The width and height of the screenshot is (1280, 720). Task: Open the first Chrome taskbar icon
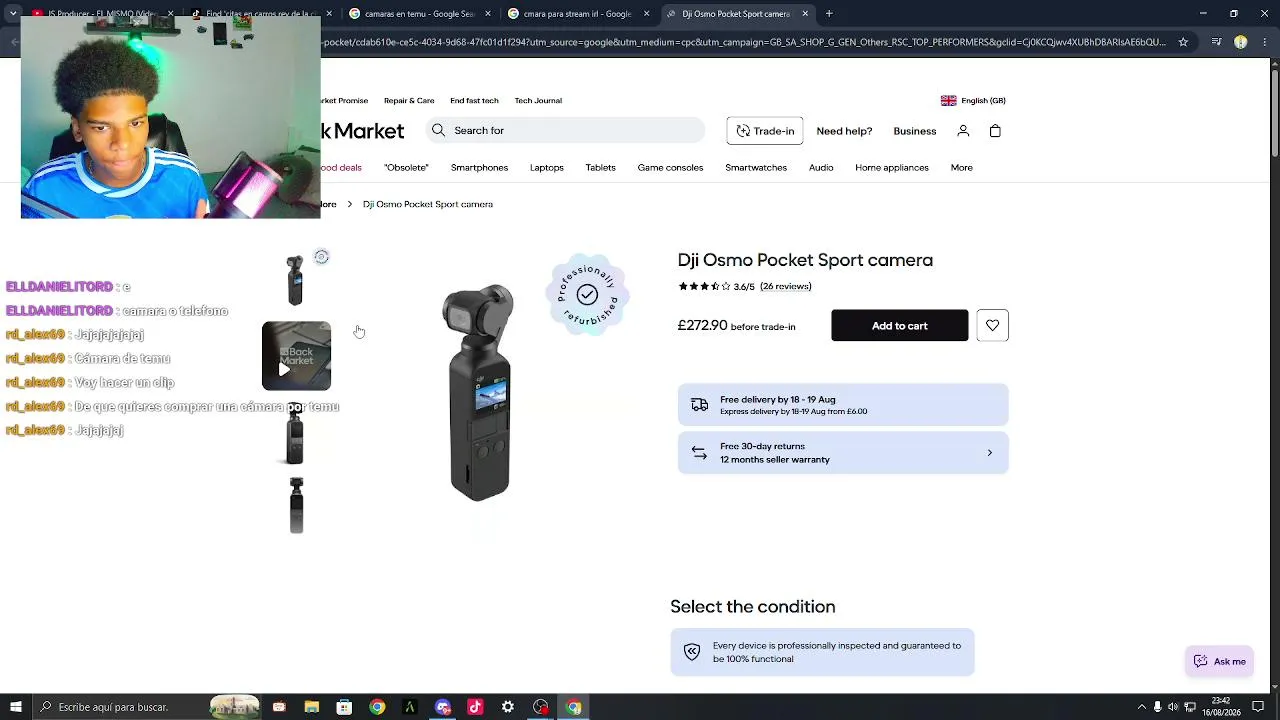[377, 707]
